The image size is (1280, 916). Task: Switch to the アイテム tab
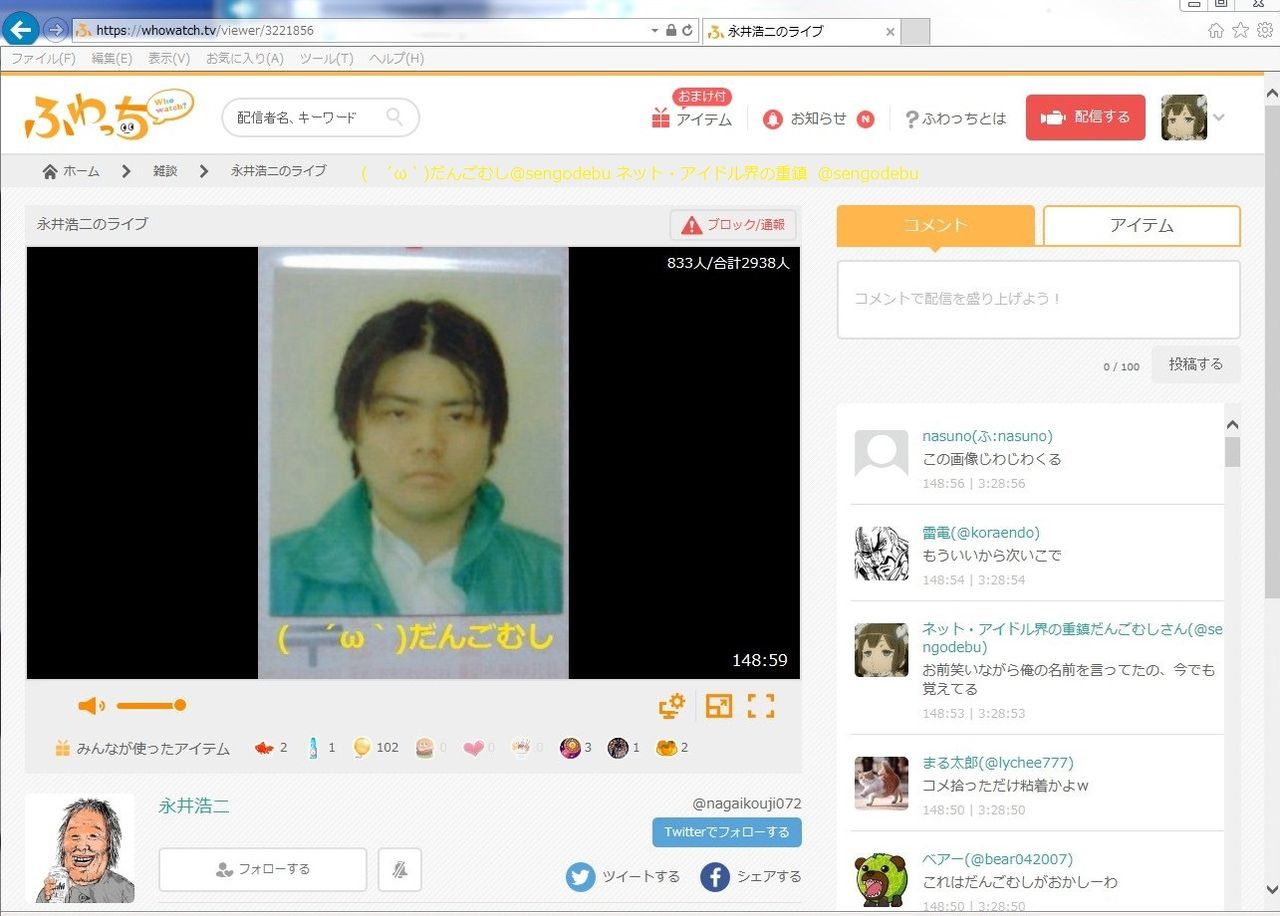click(1141, 226)
